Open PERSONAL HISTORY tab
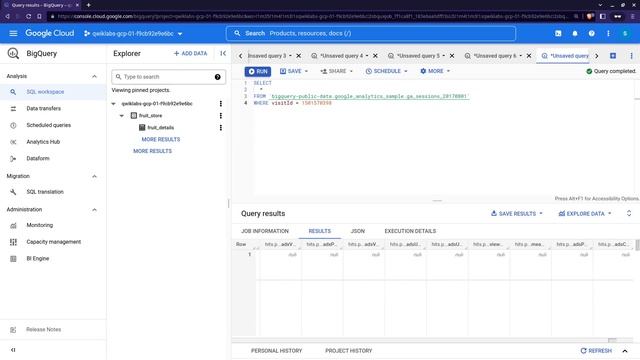Screen dimensions: 640x360 tap(276, 351)
